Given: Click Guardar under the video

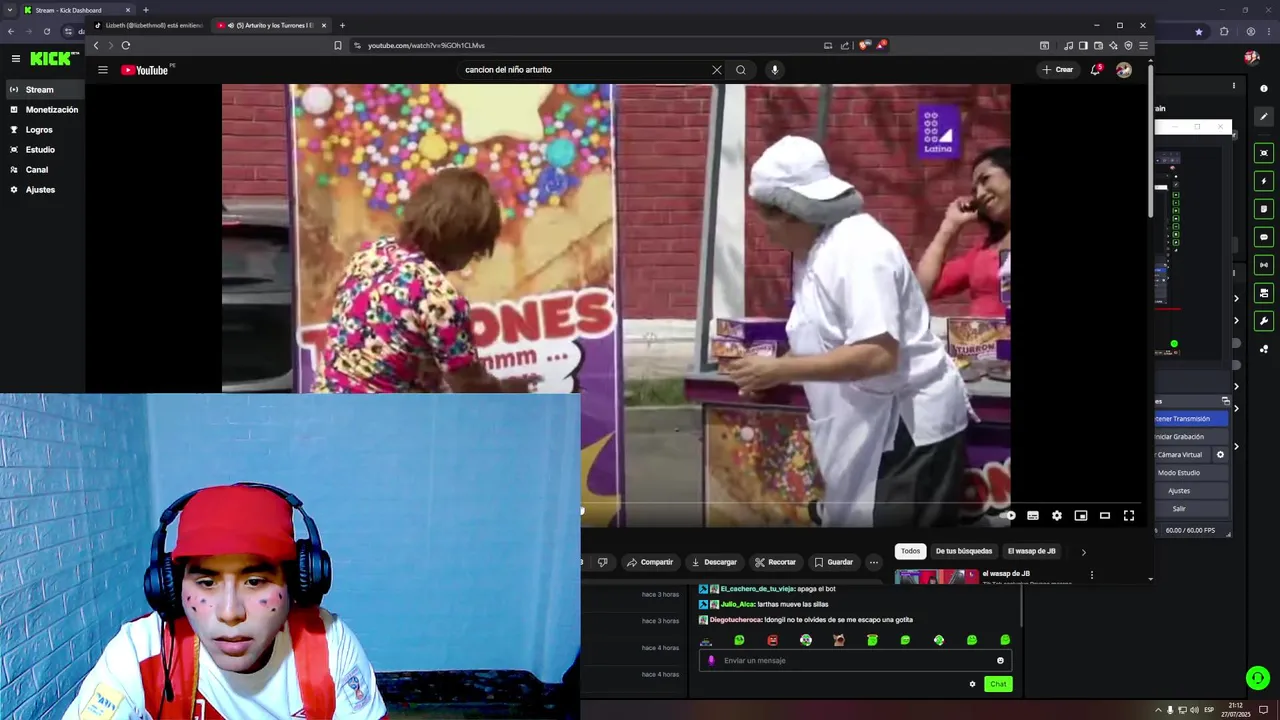Looking at the screenshot, I should tap(834, 562).
